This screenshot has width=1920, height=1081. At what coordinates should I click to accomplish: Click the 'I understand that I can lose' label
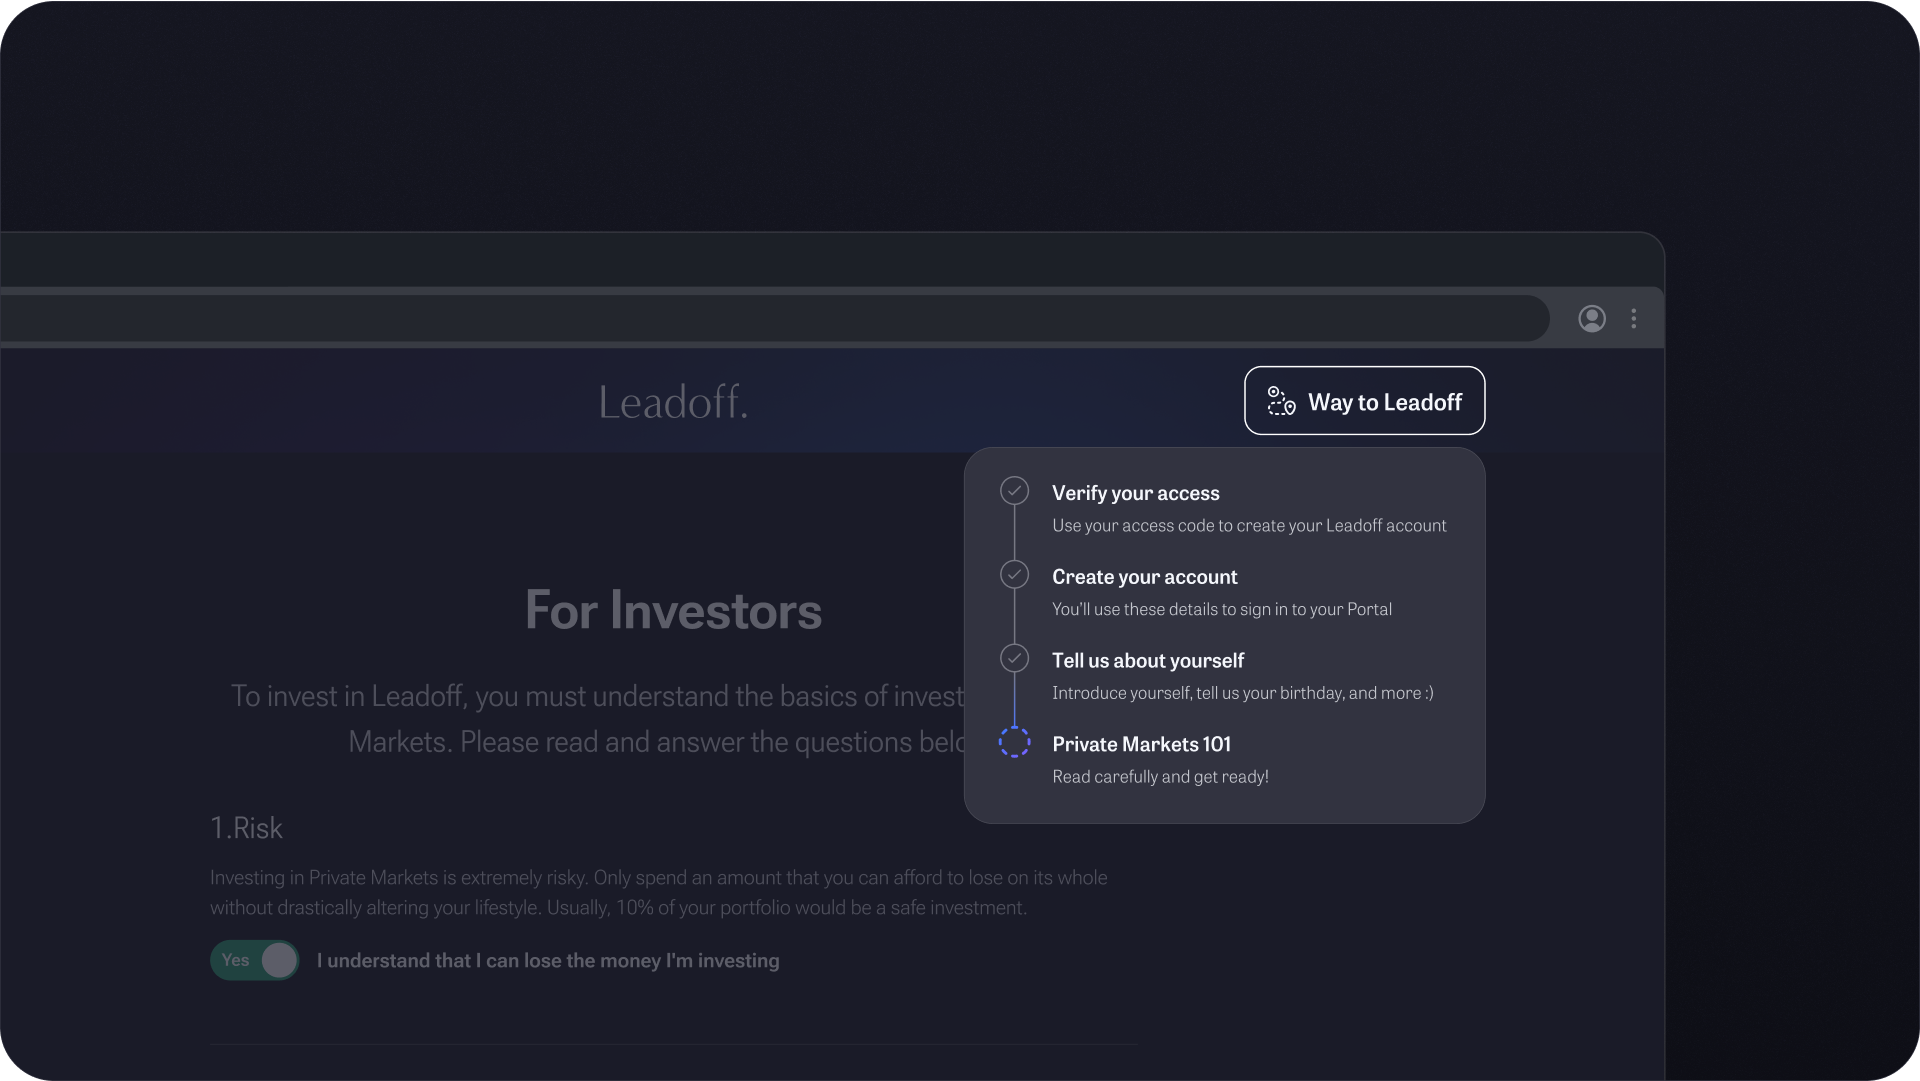point(548,961)
